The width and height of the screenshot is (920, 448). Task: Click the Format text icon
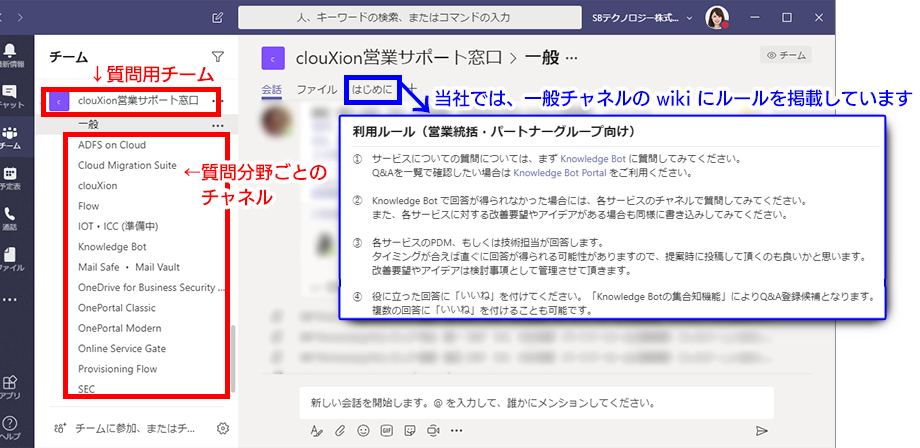point(316,431)
